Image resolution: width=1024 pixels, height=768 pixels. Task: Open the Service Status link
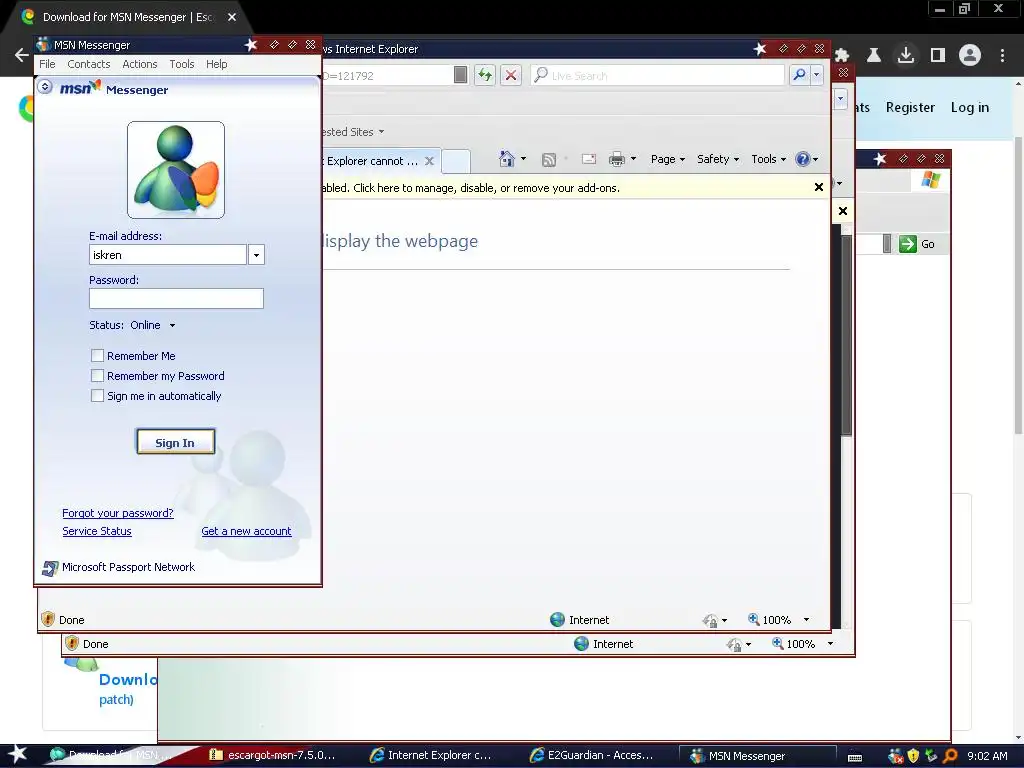97,531
